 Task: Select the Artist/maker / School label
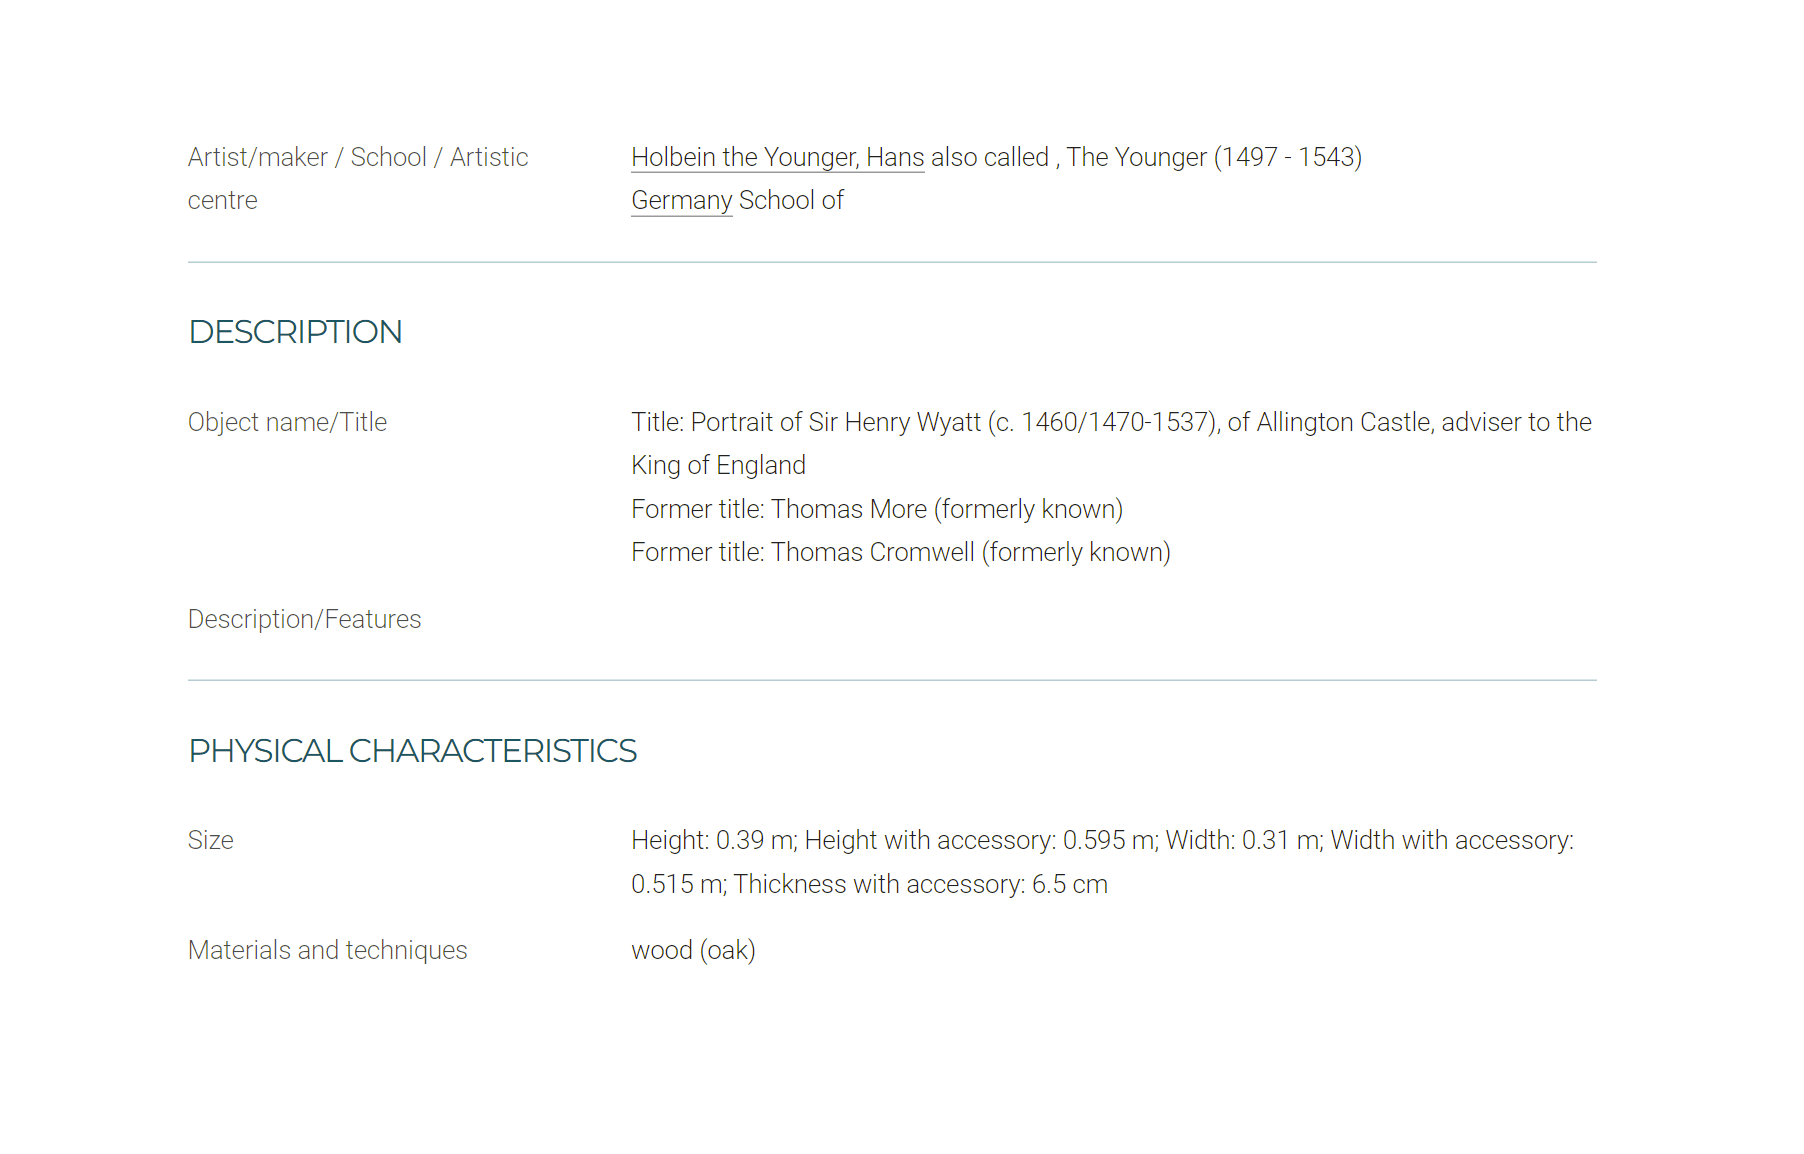pyautogui.click(x=358, y=179)
